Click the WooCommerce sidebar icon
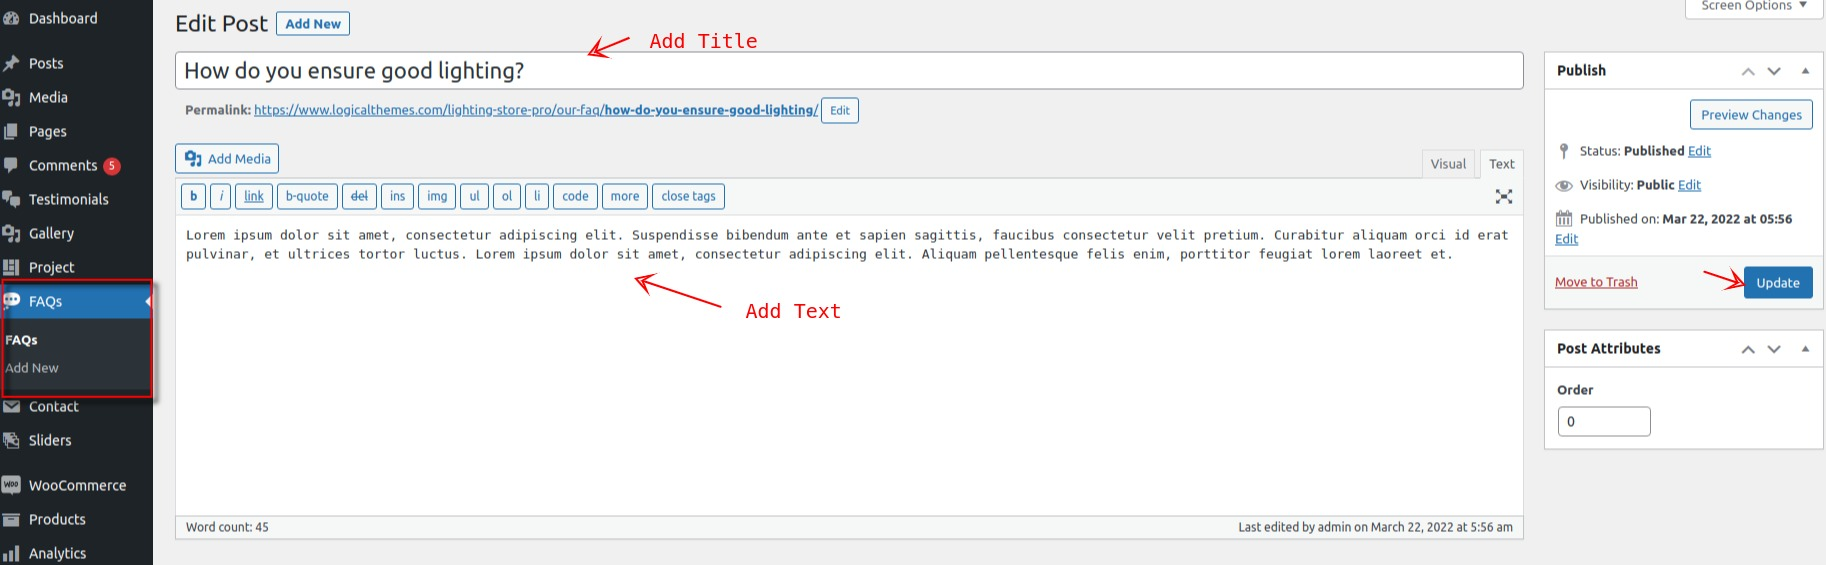The height and width of the screenshot is (565, 1826). pyautogui.click(x=11, y=485)
